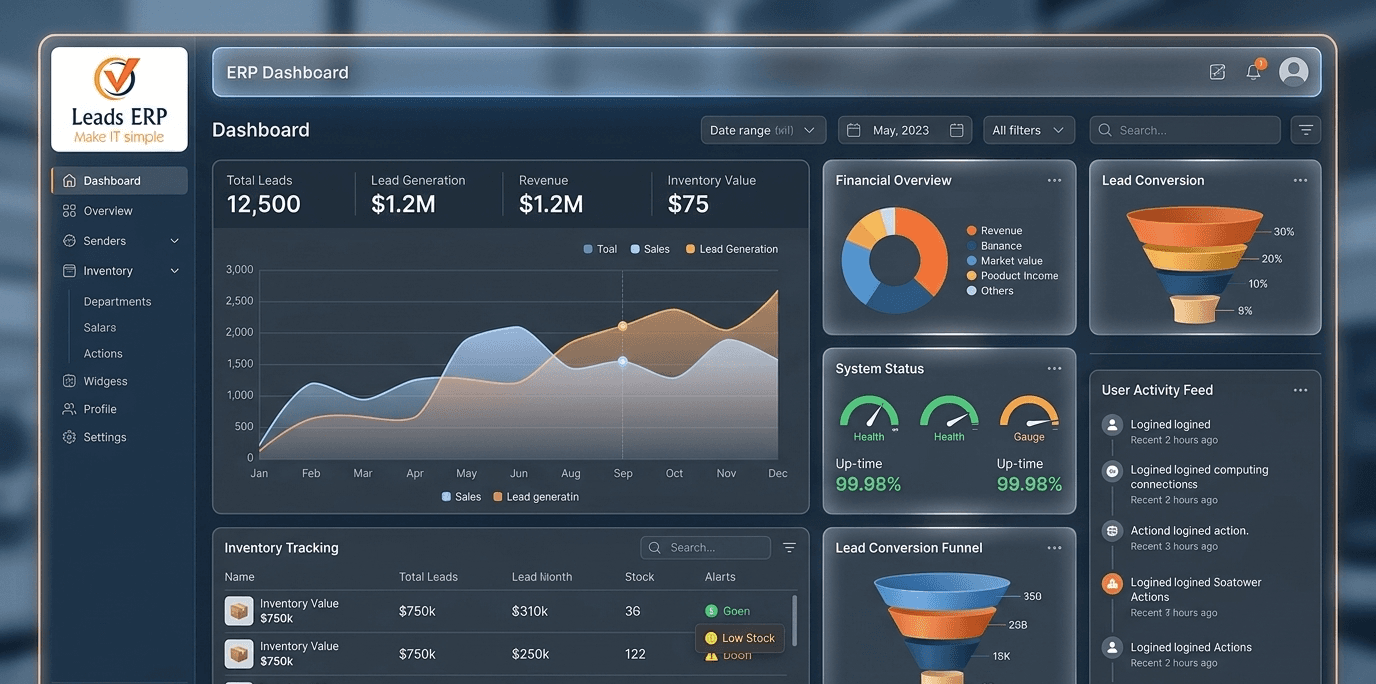Open the Date range dropdown
The height and width of the screenshot is (684, 1376).
(764, 130)
